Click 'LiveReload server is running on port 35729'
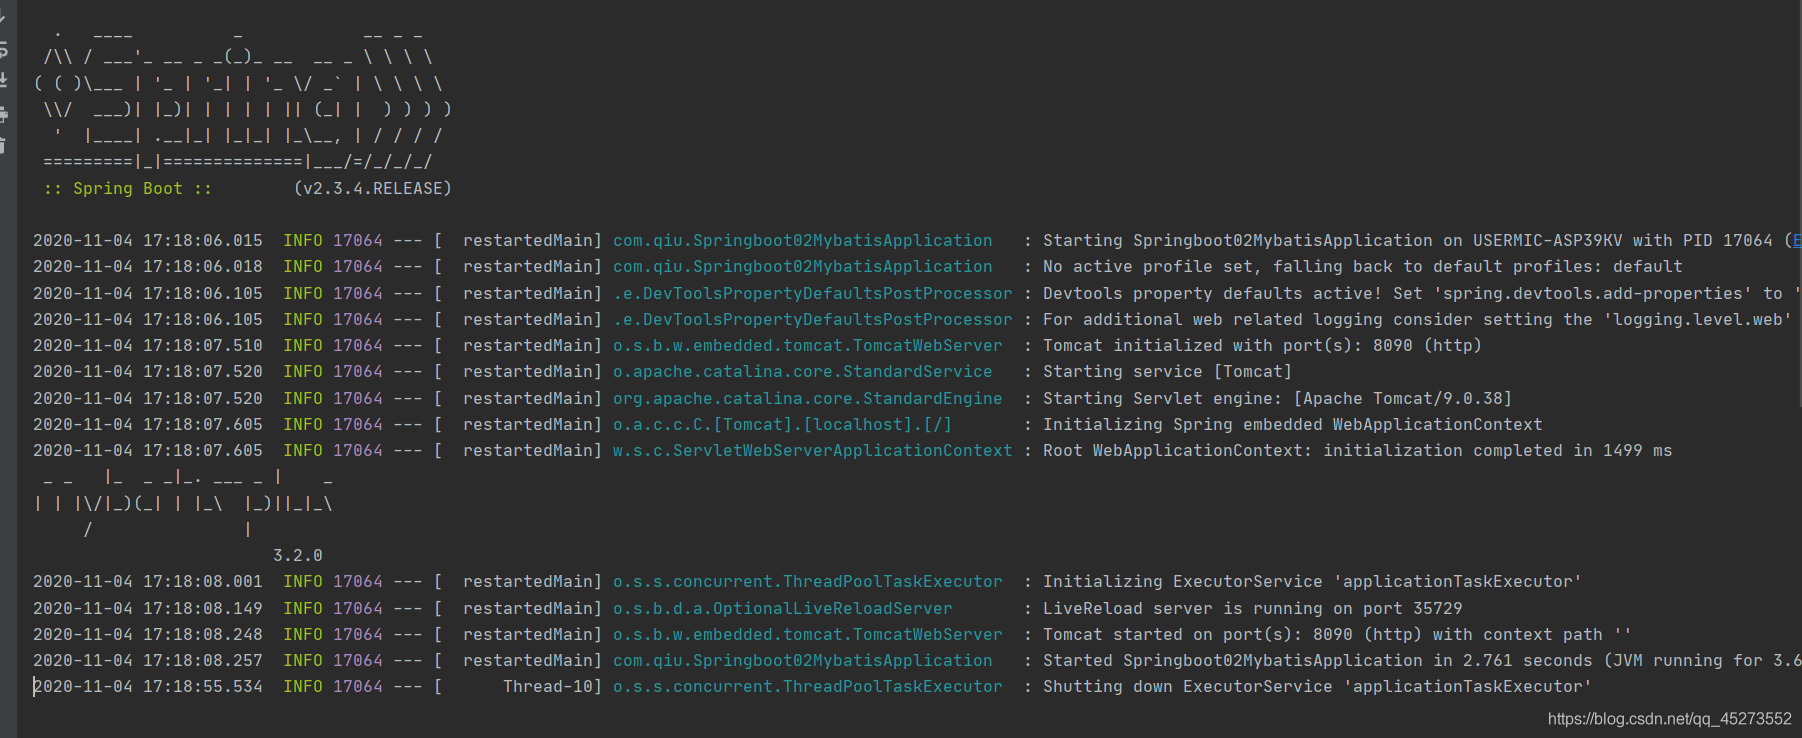Viewport: 1802px width, 738px height. pyautogui.click(x=1253, y=608)
